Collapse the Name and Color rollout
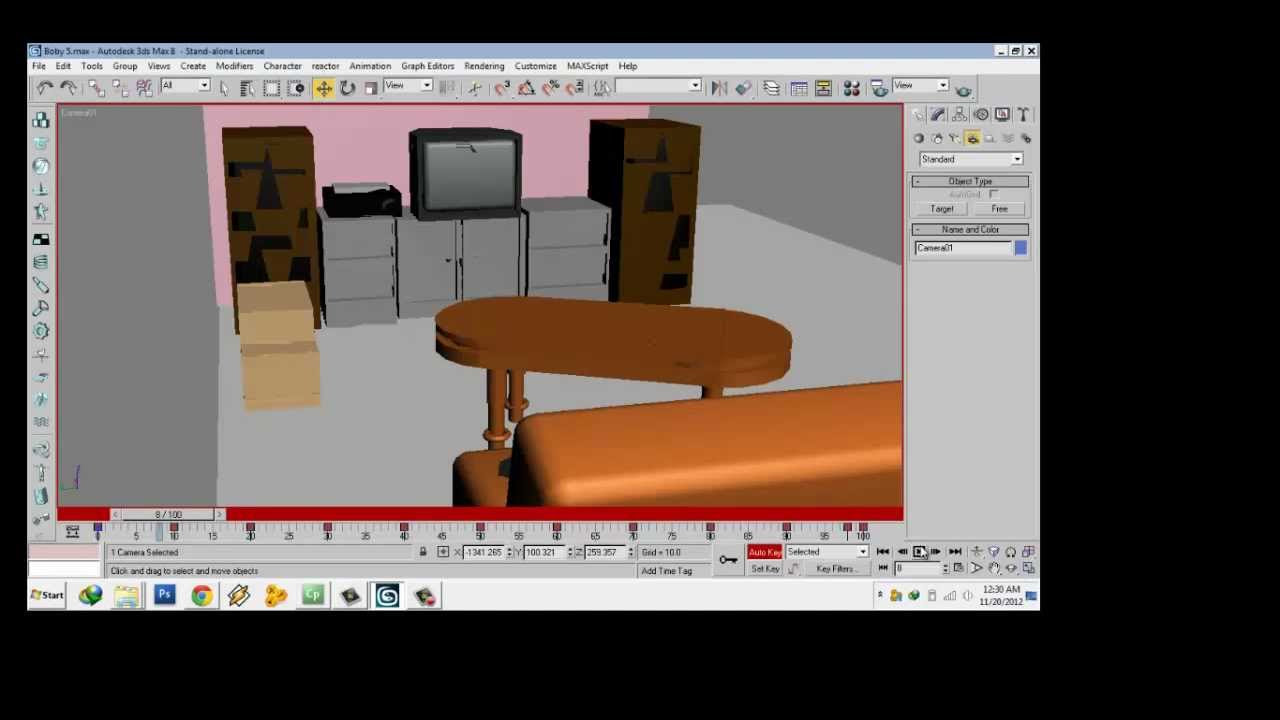This screenshot has width=1280, height=720. pyautogui.click(x=970, y=230)
